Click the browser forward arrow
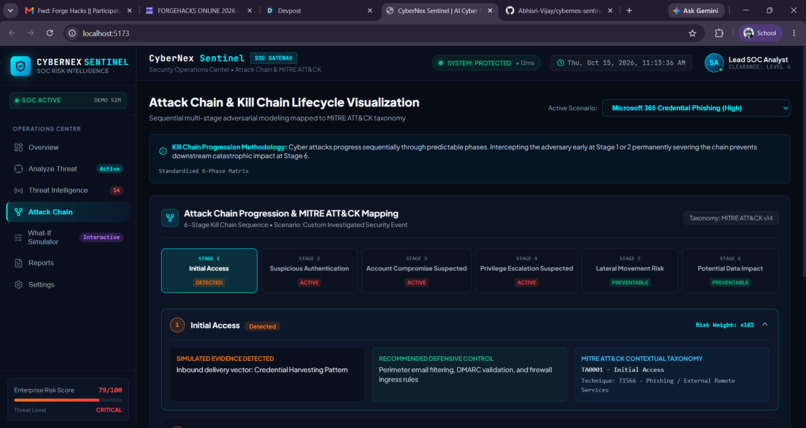This screenshot has width=806, height=428. (x=31, y=33)
